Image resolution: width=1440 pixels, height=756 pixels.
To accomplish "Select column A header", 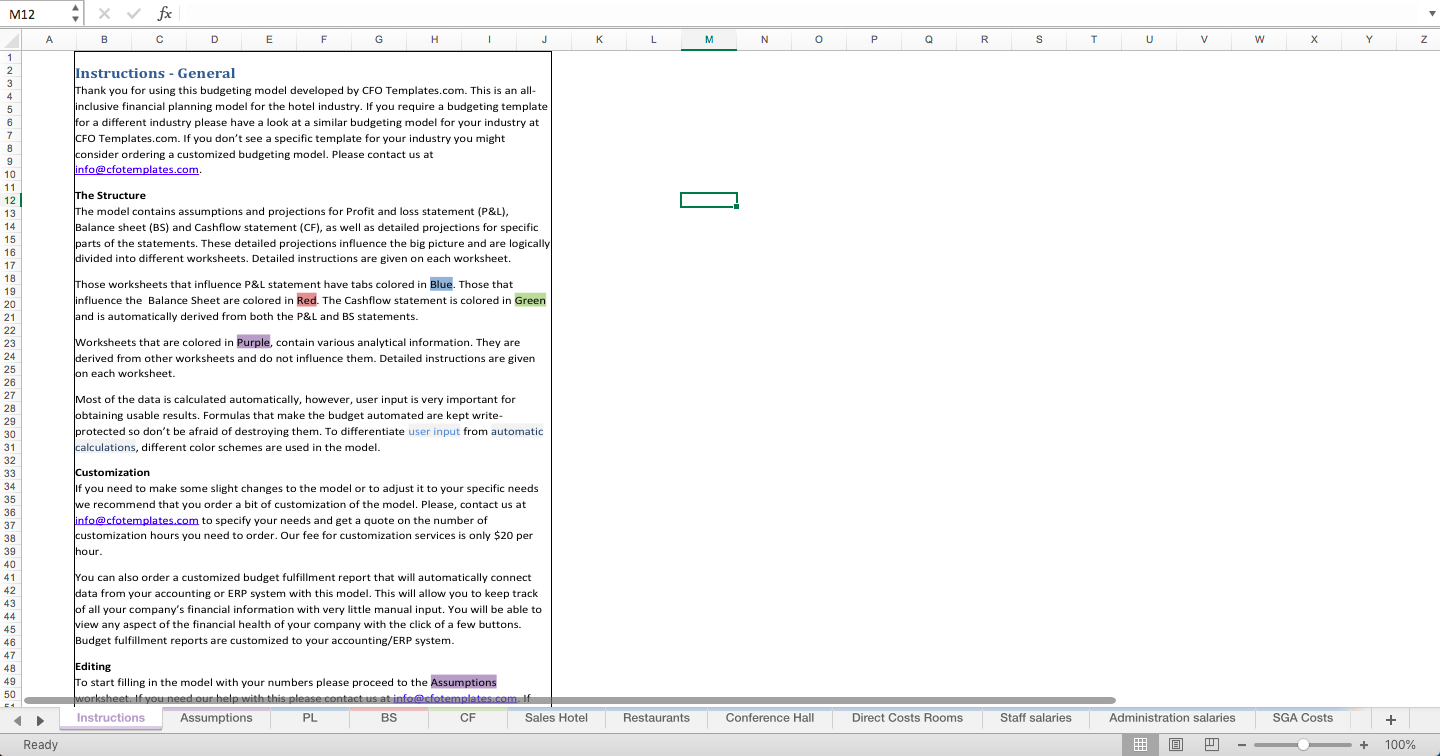I will pyautogui.click(x=48, y=40).
